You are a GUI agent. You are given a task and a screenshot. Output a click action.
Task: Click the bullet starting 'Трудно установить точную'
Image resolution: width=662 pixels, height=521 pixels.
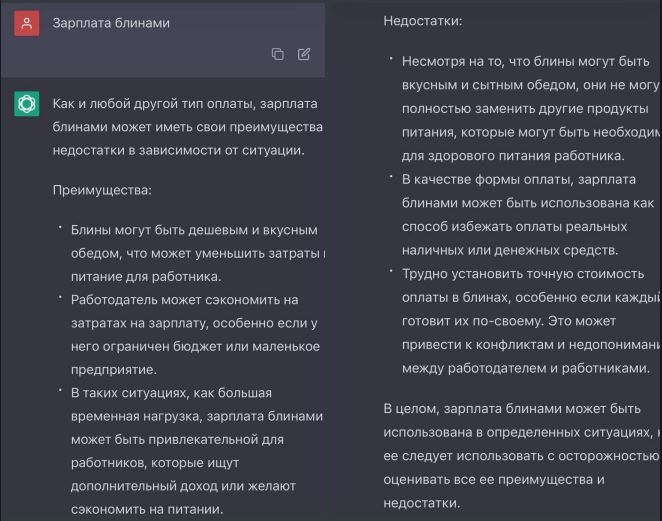point(531,321)
